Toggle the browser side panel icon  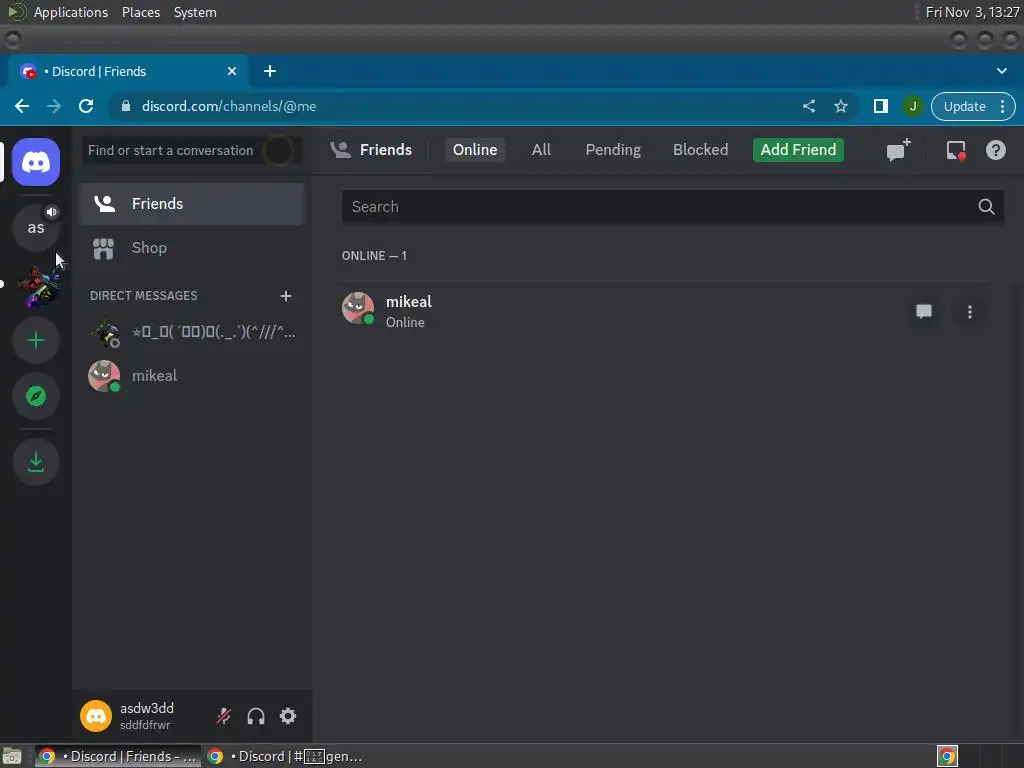pos(880,106)
